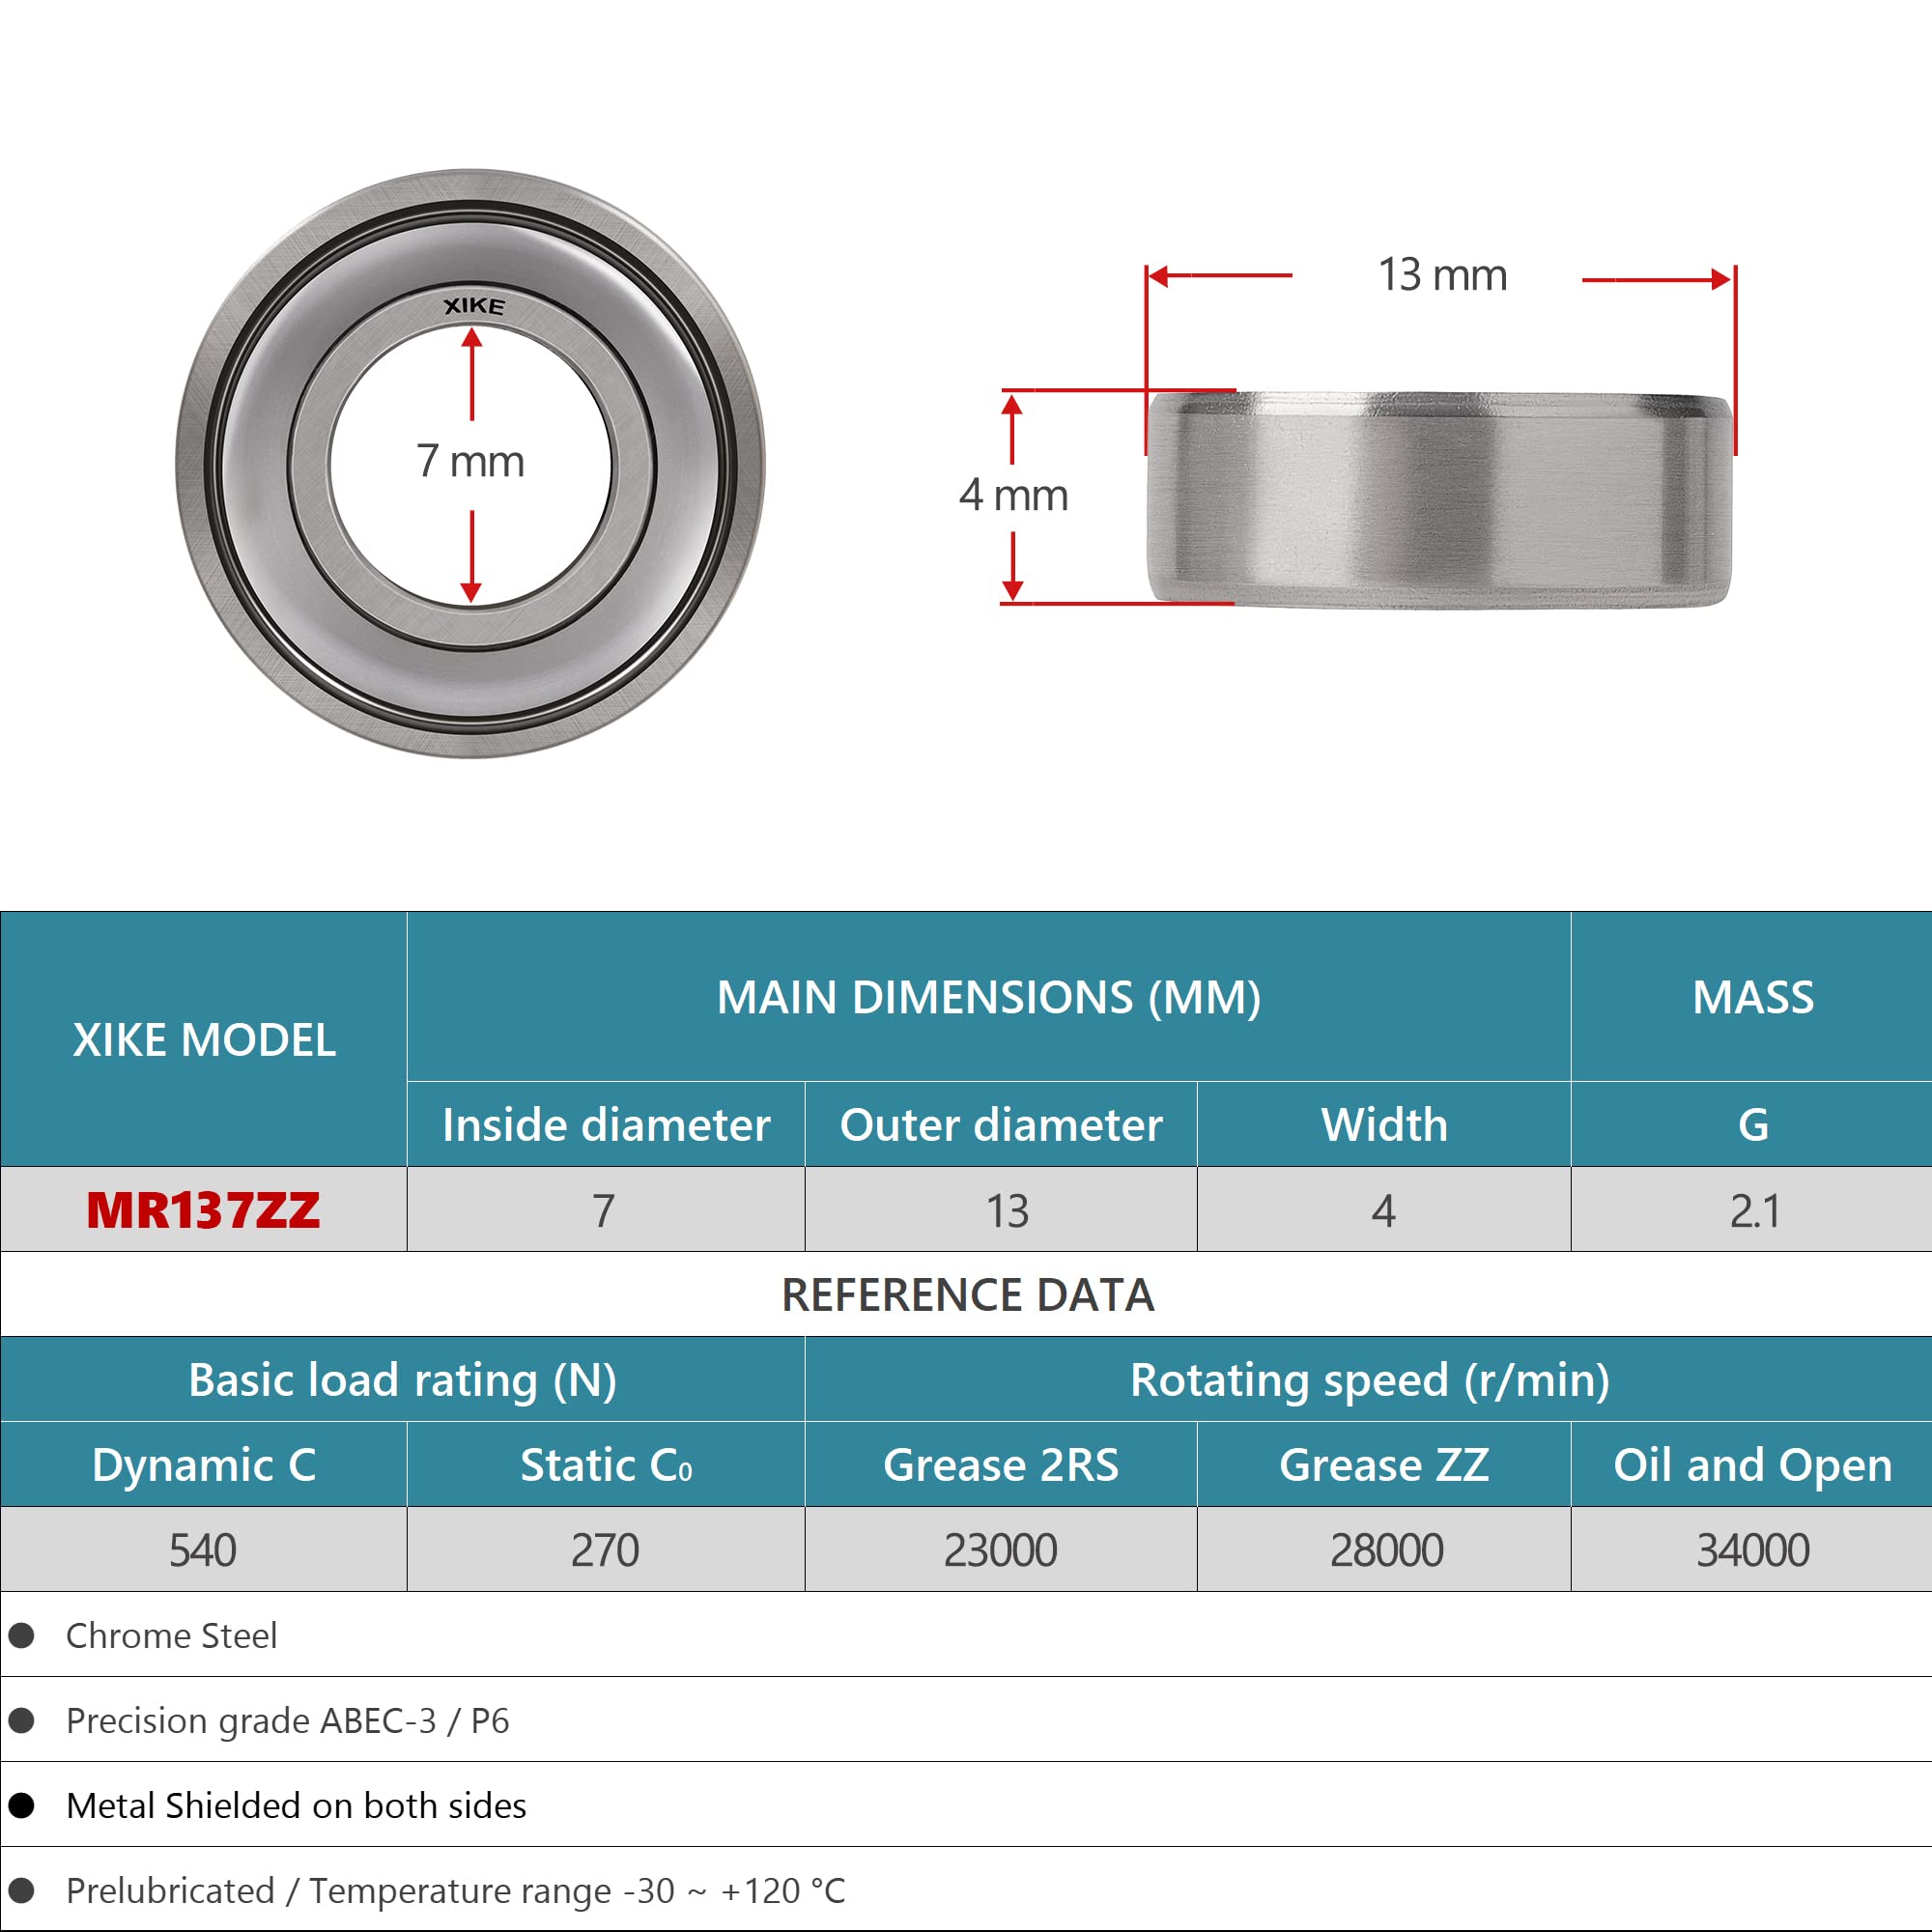
Task: Click the Outer diameter column header
Action: point(1001,1125)
